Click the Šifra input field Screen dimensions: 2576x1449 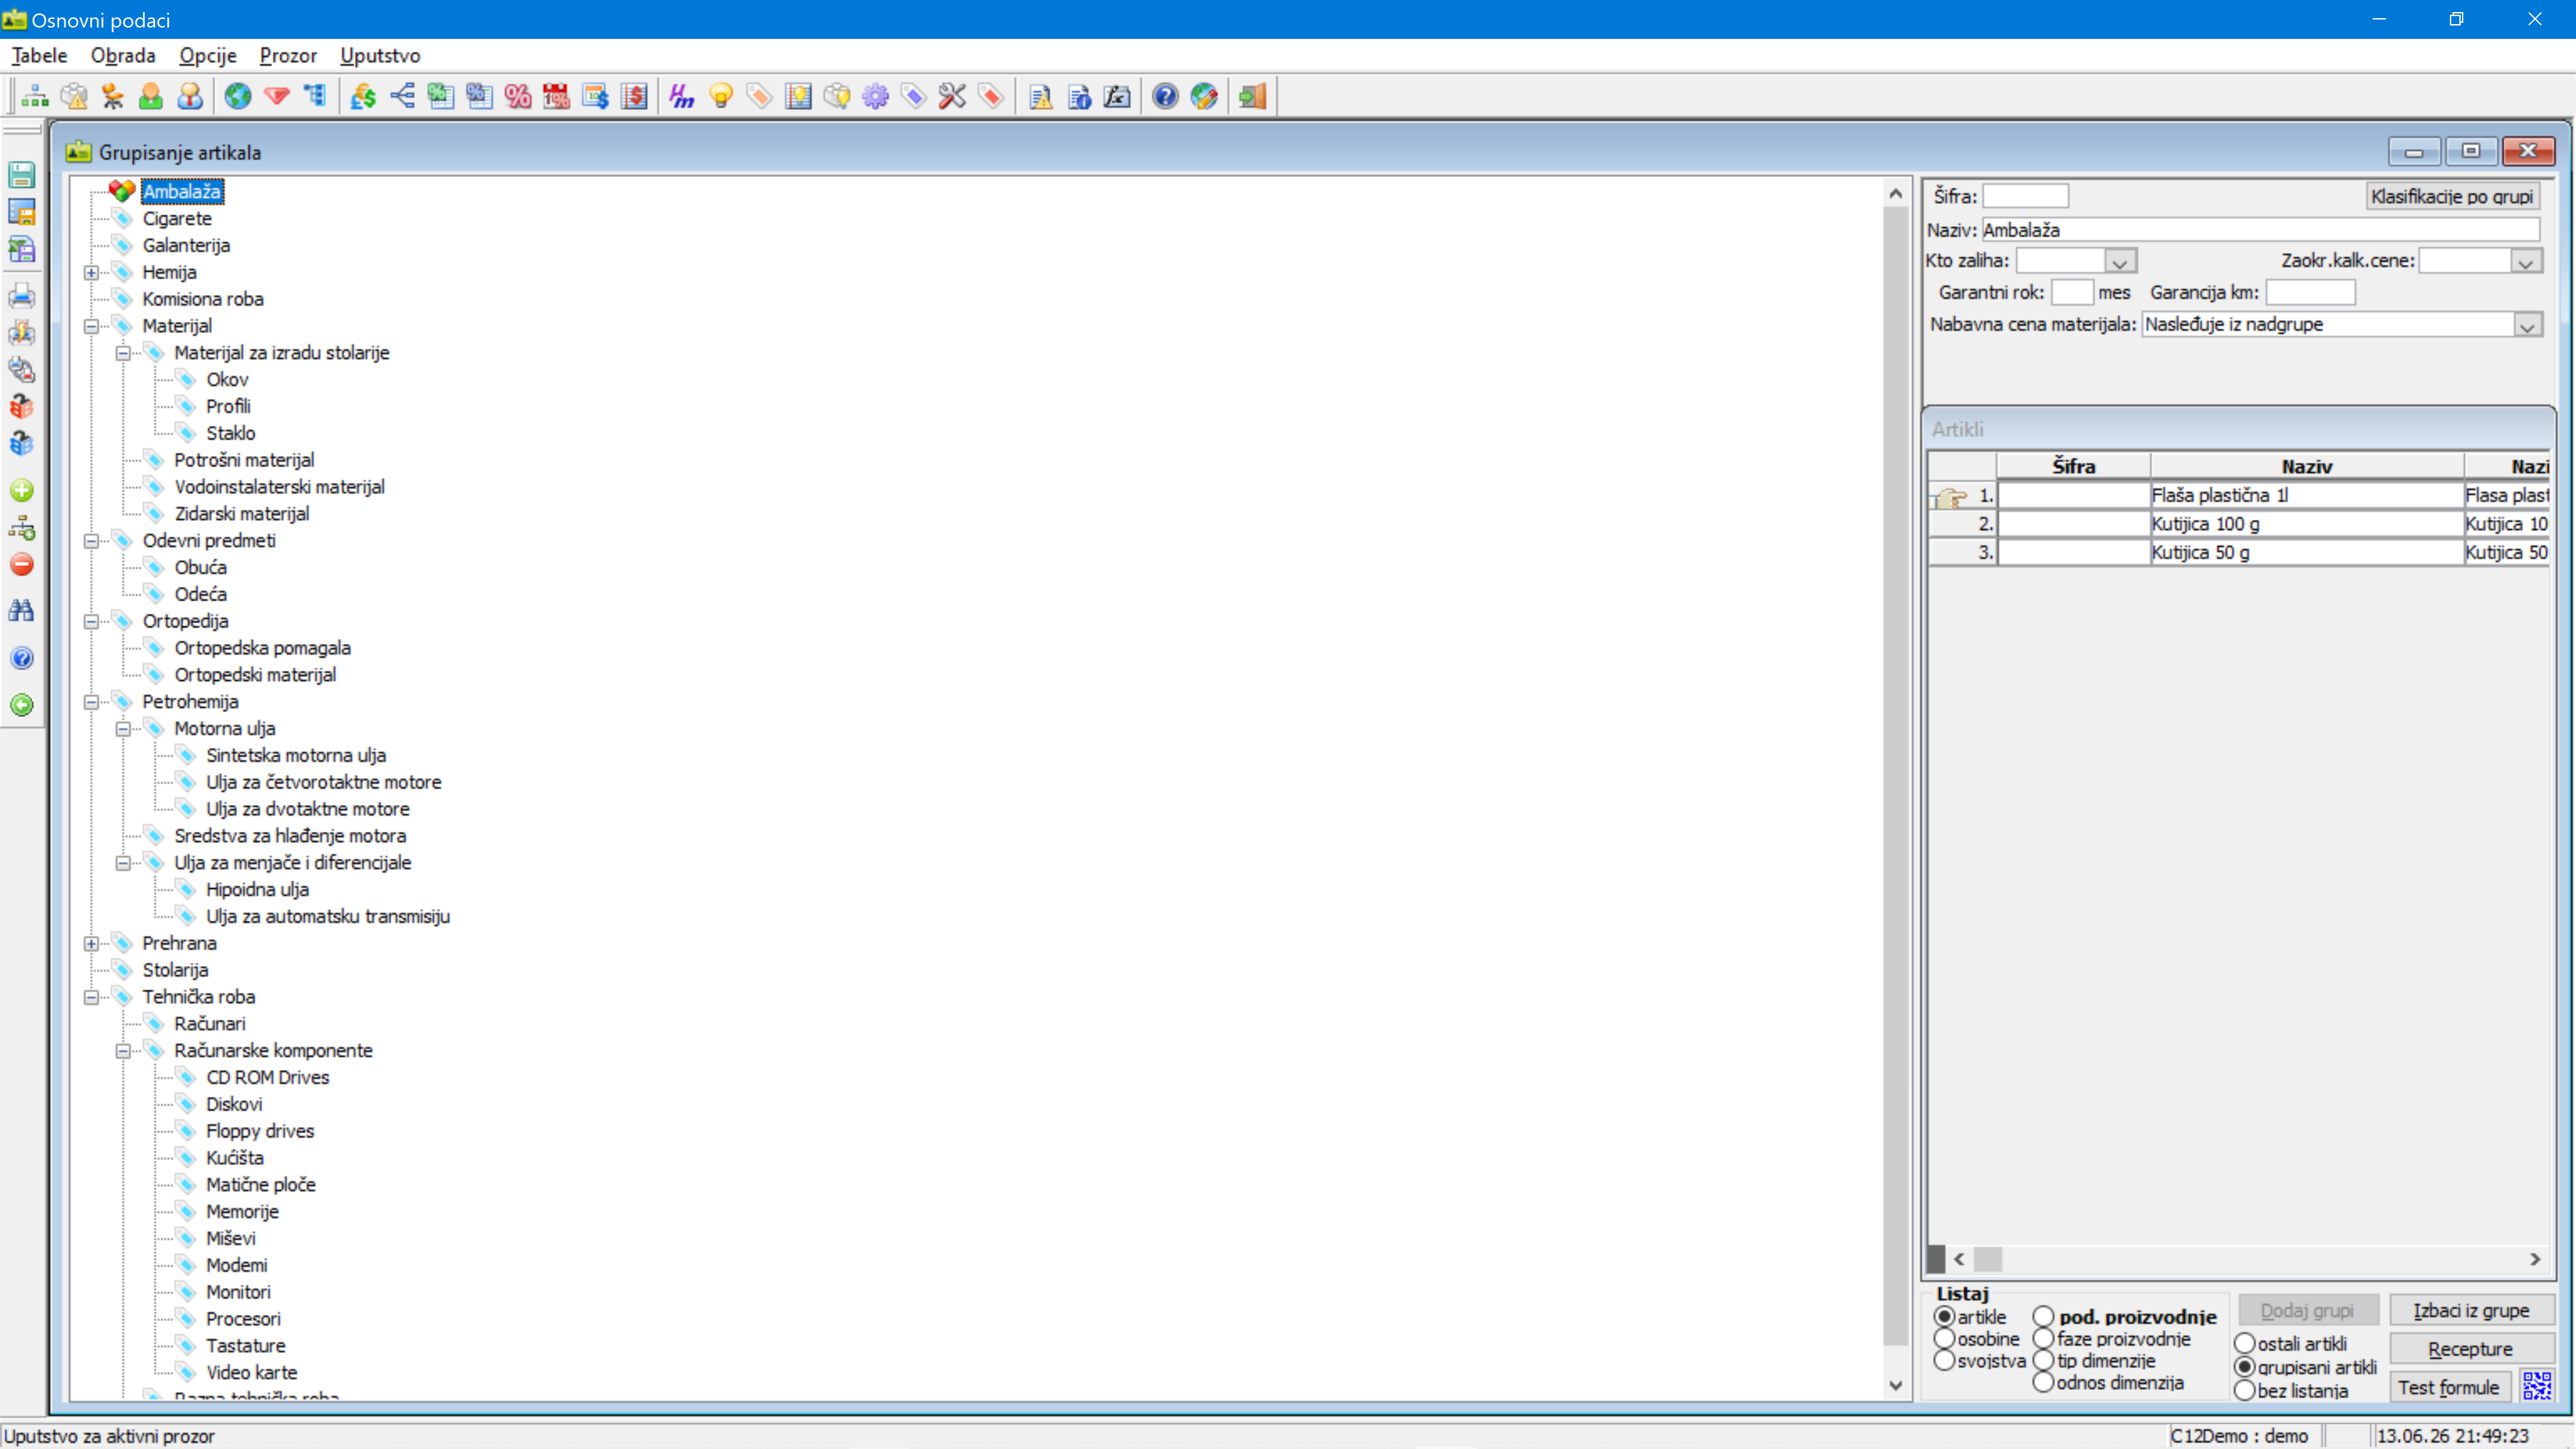point(2025,196)
